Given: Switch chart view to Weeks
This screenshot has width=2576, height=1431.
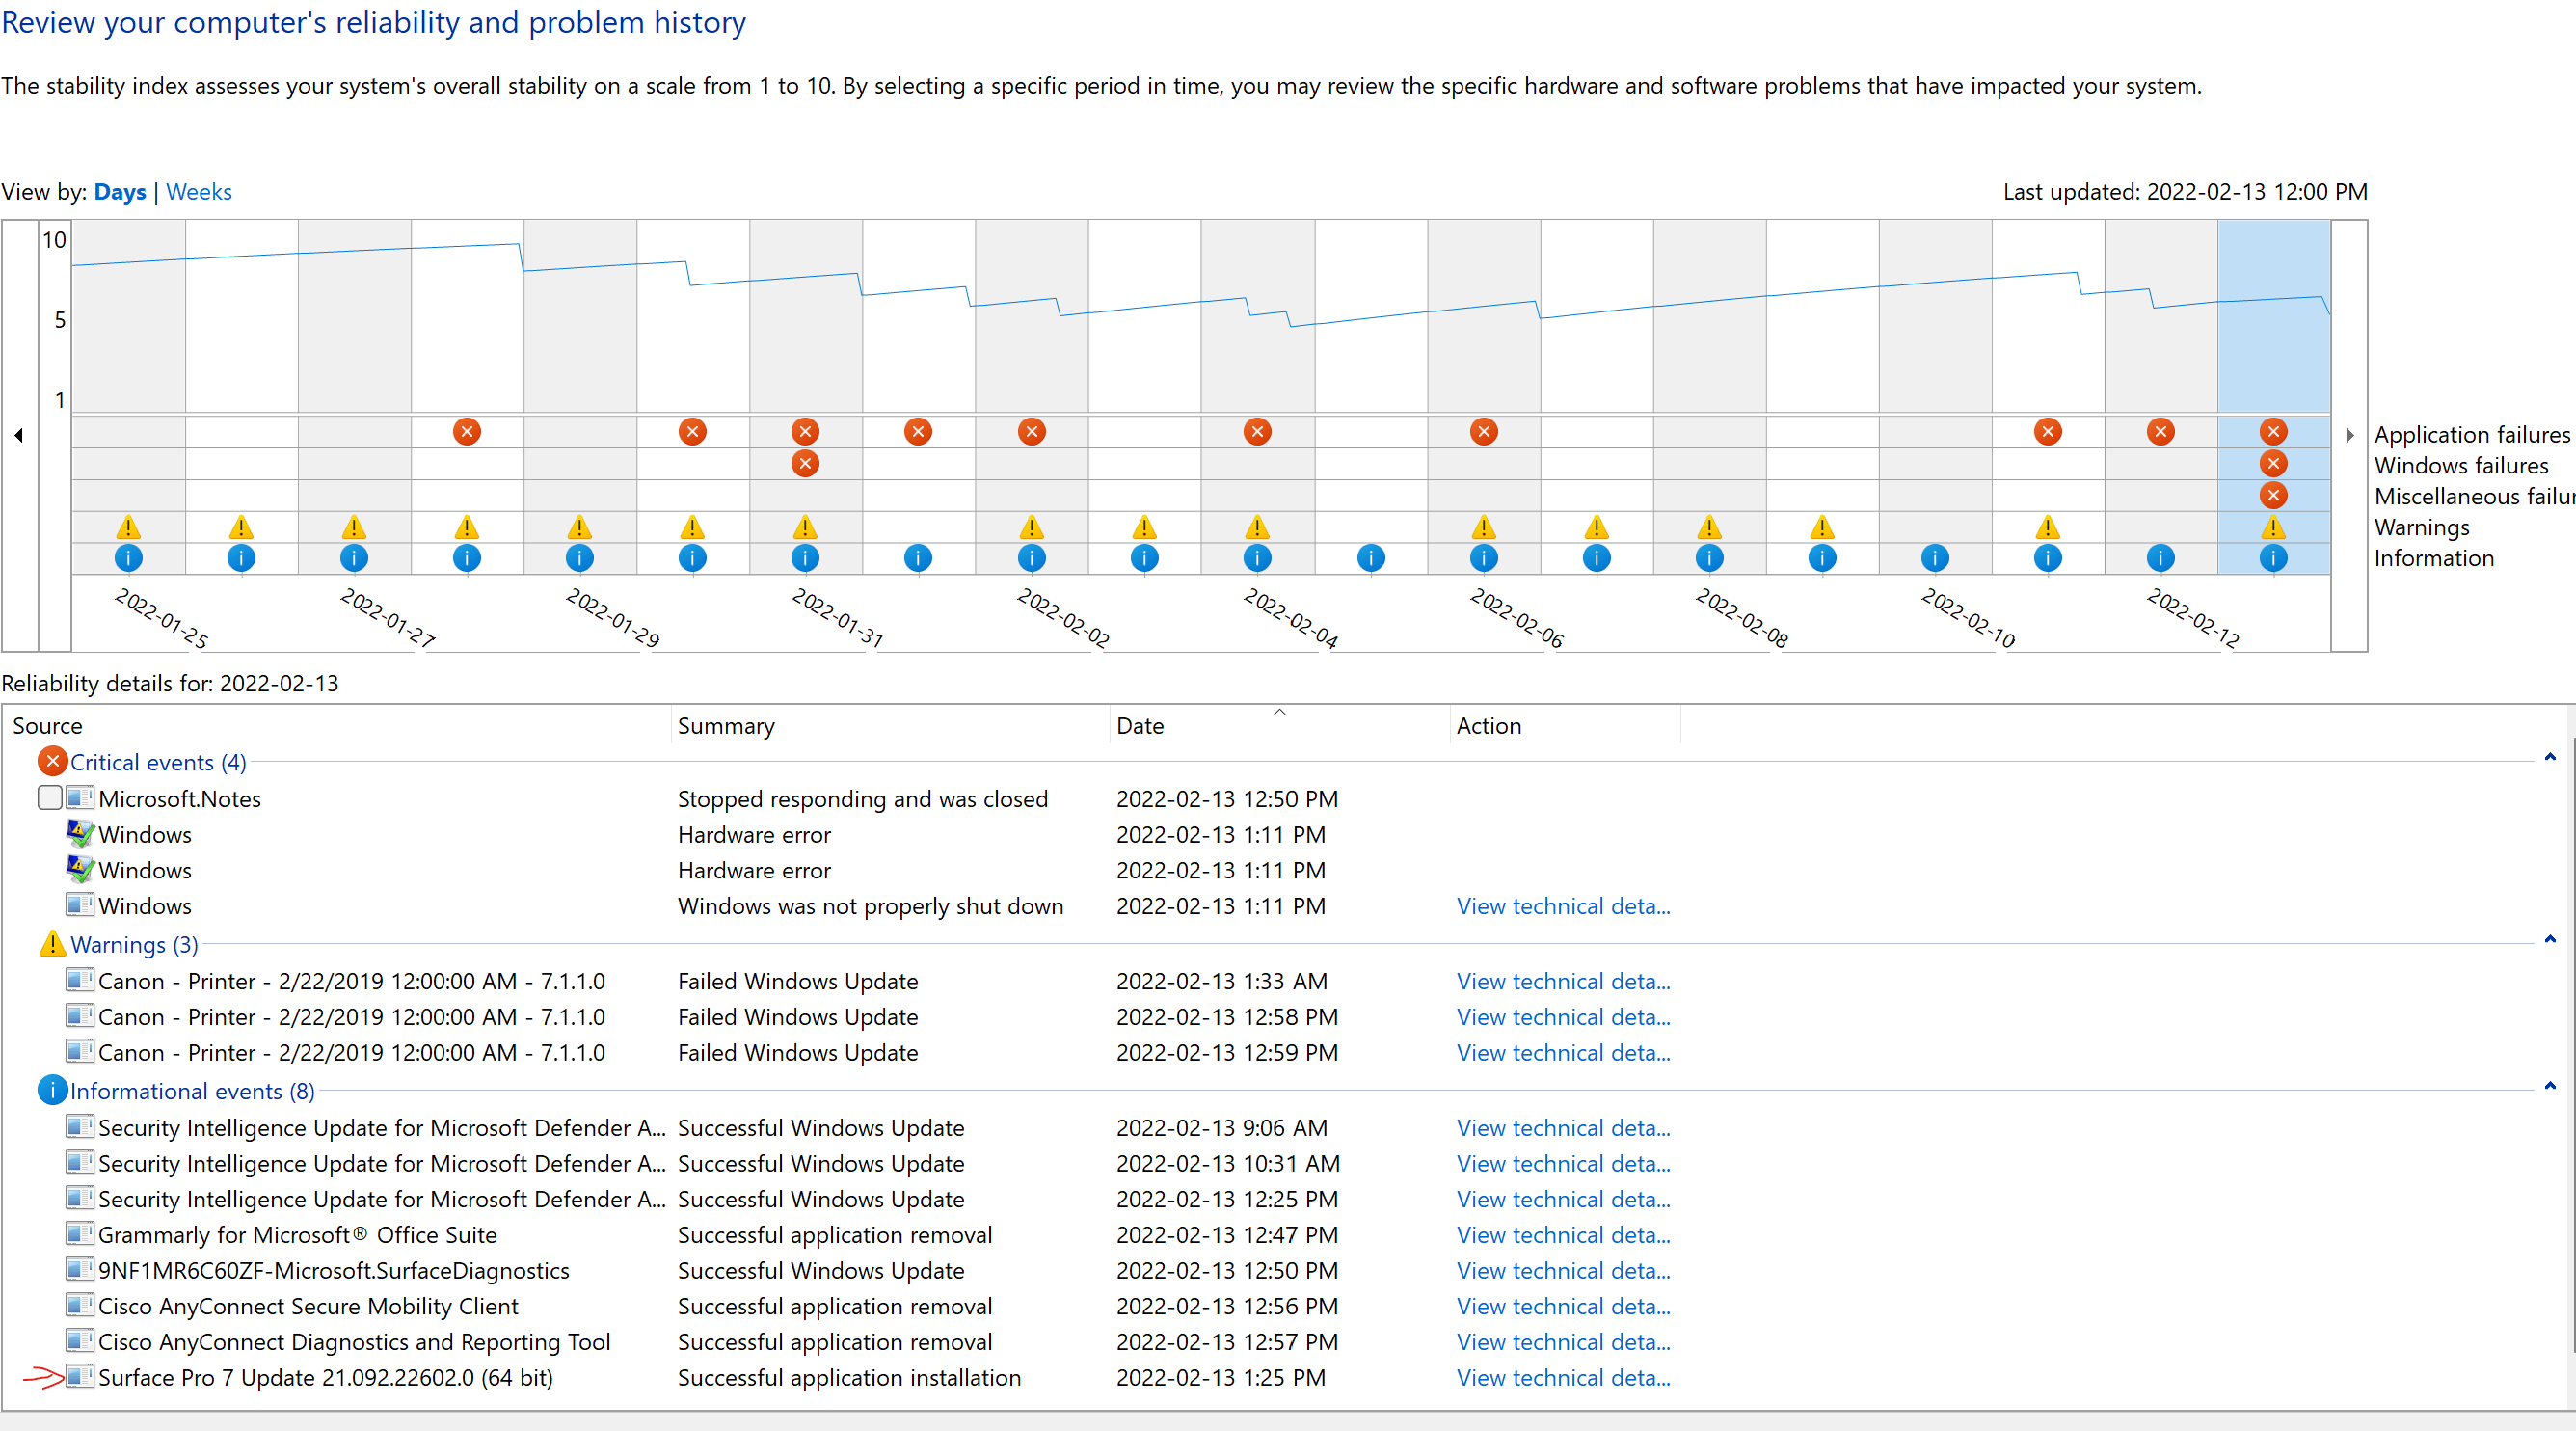Looking at the screenshot, I should pyautogui.click(x=199, y=192).
